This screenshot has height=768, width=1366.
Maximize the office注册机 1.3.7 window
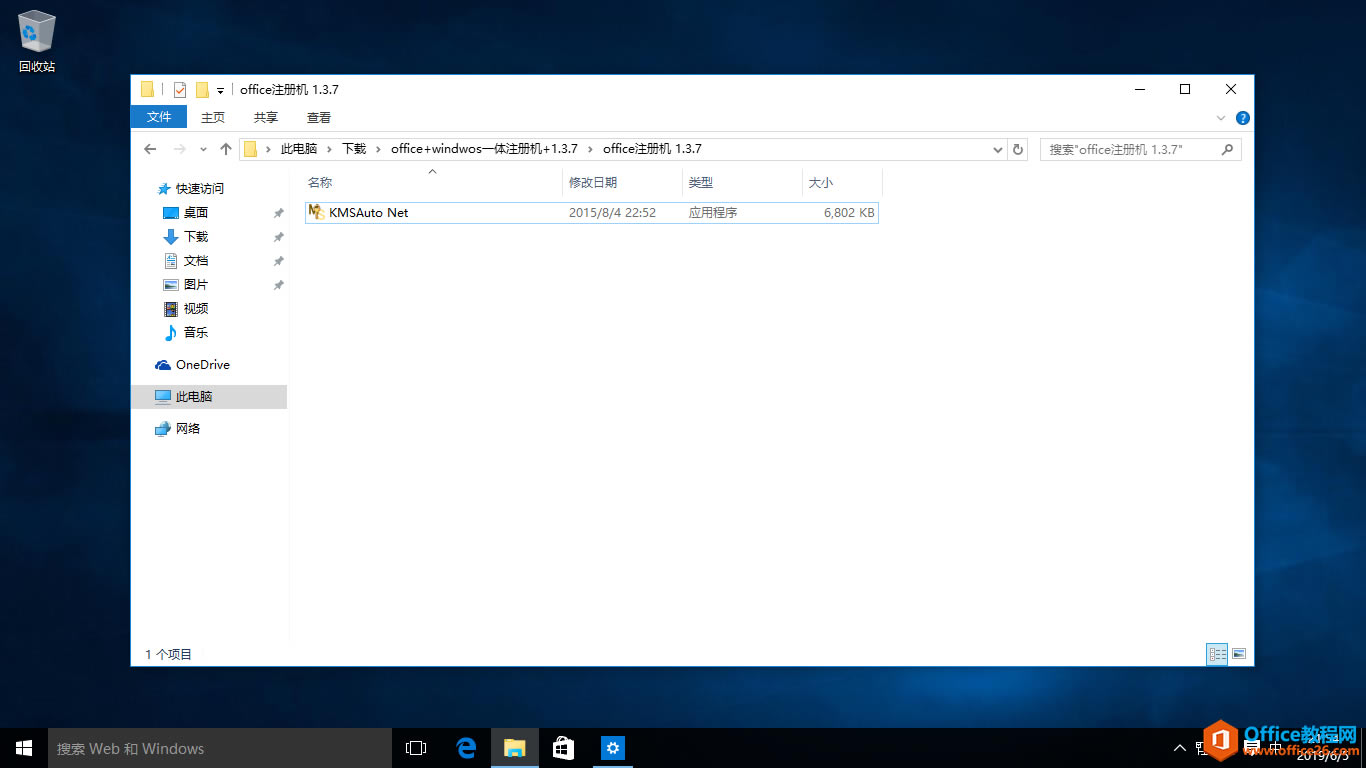tap(1185, 89)
